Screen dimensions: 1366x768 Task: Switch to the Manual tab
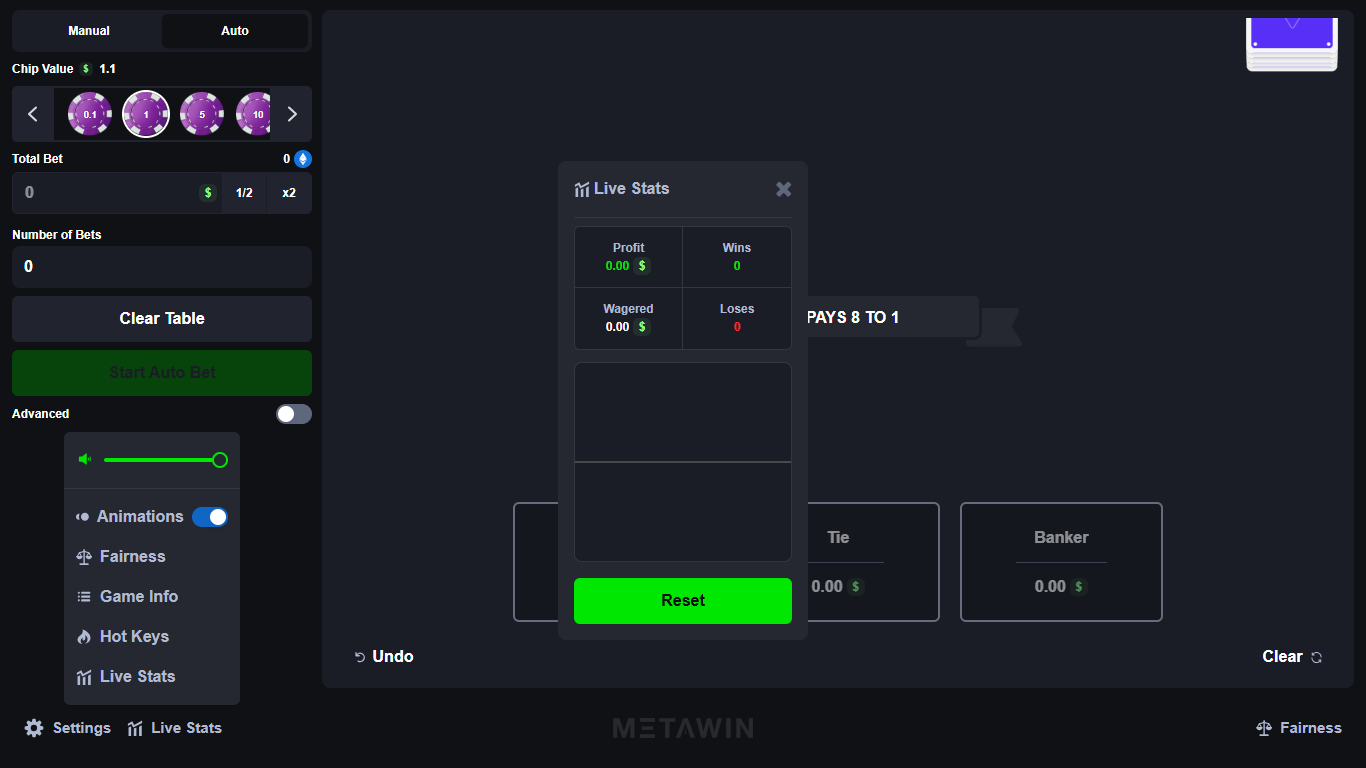tap(89, 31)
